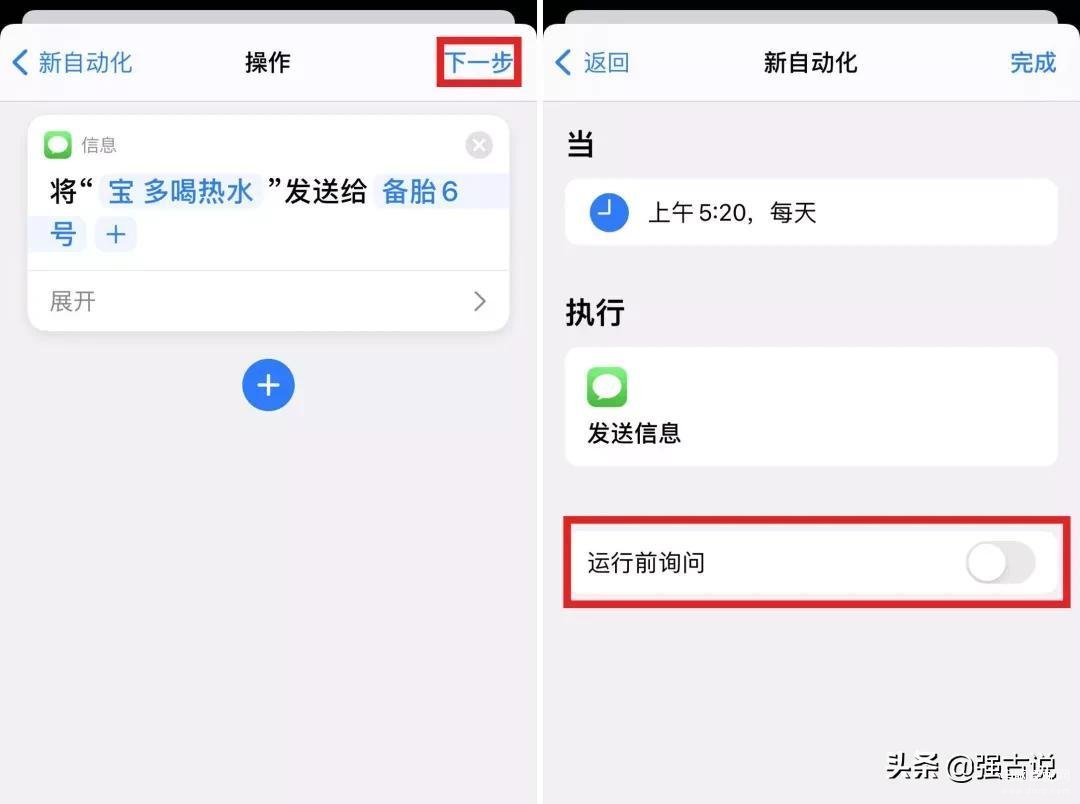Tap the back chevron beside 新自动化
Screen dimensions: 1080x804
20,62
